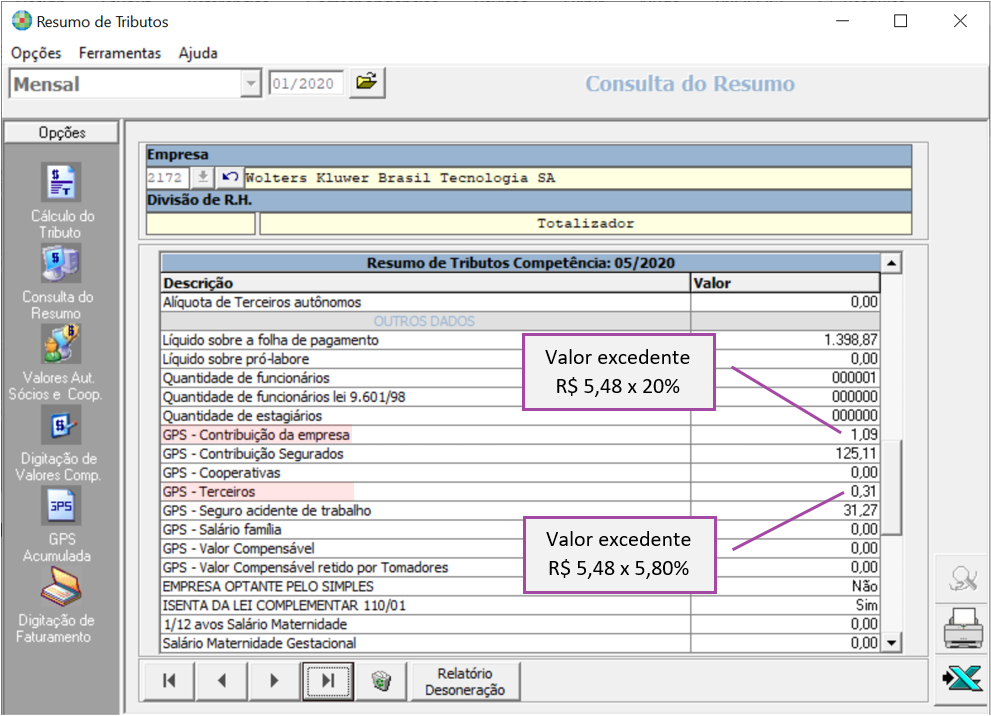Select the Consulta do Resumo sidebar icon
Viewport: 991px width, 716px height.
[x=61, y=263]
